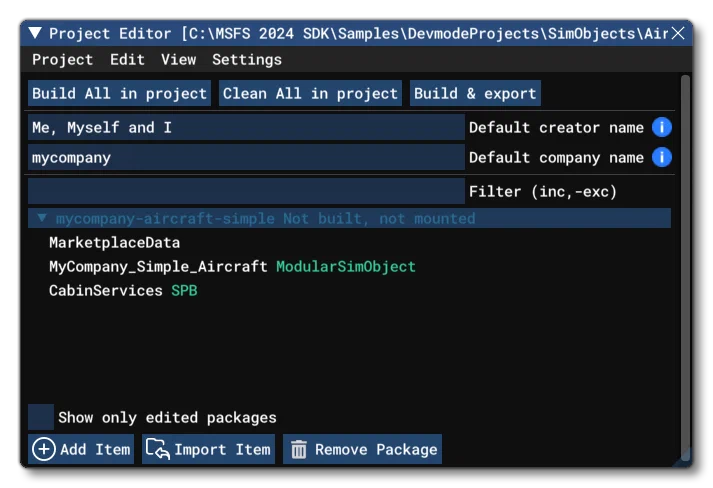Toggle Show only edited packages checkbox
The height and width of the screenshot is (488, 713).
(41, 417)
